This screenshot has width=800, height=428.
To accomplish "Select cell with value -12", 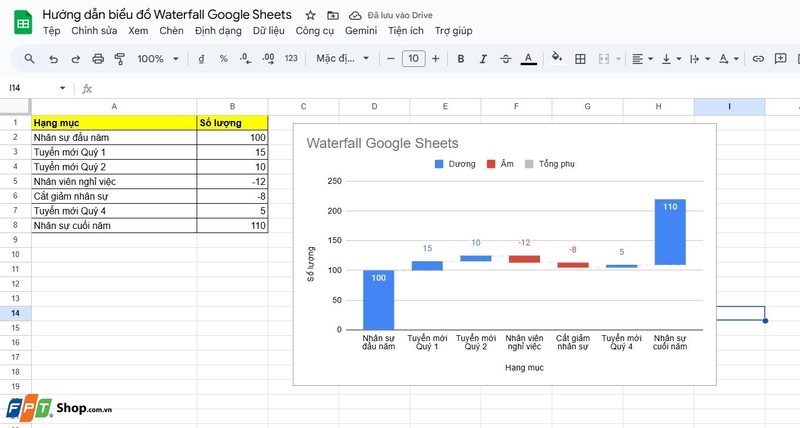I will tap(232, 182).
